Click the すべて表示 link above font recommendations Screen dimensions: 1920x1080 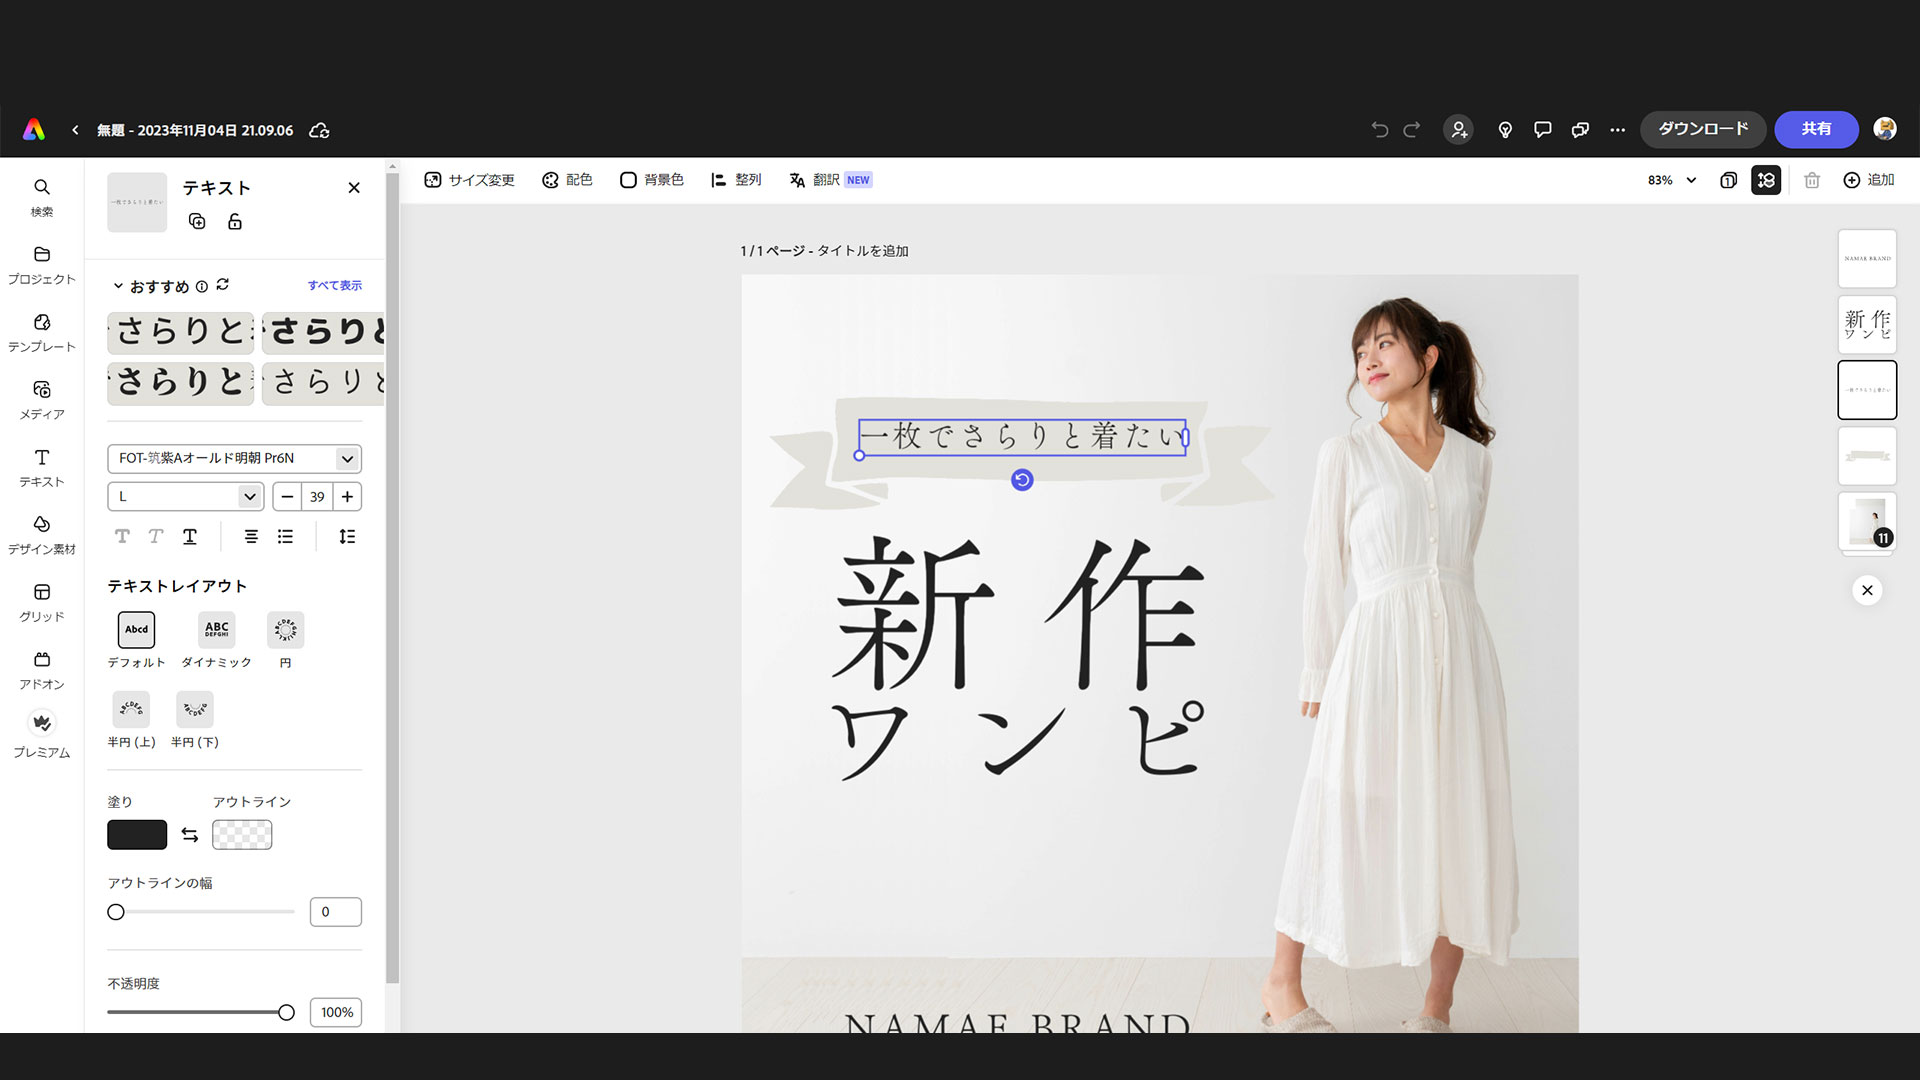click(x=335, y=285)
